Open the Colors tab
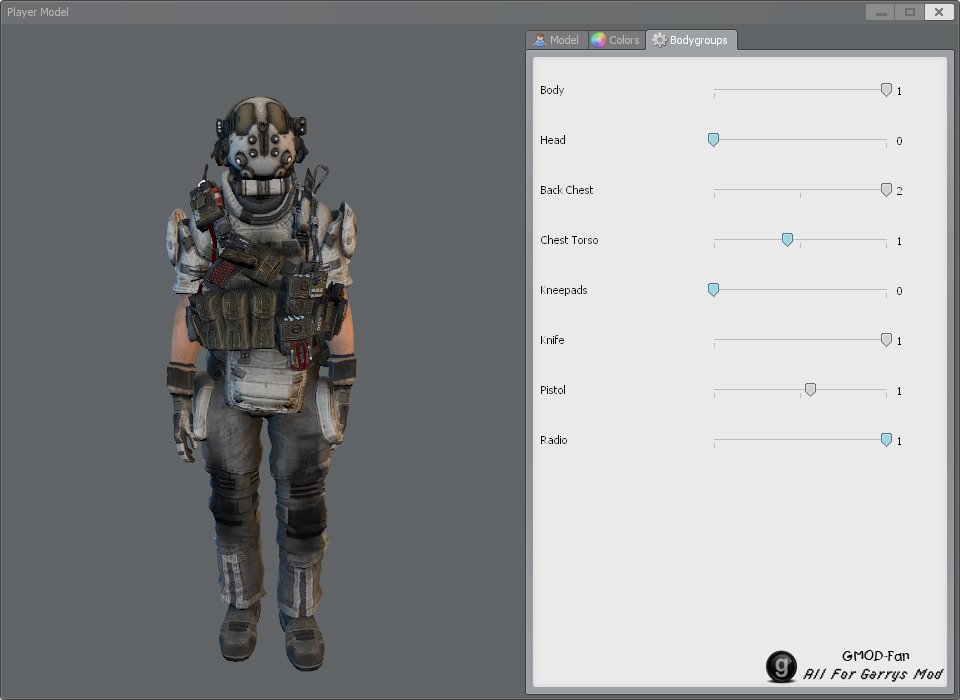This screenshot has height=700, width=960. coord(617,40)
